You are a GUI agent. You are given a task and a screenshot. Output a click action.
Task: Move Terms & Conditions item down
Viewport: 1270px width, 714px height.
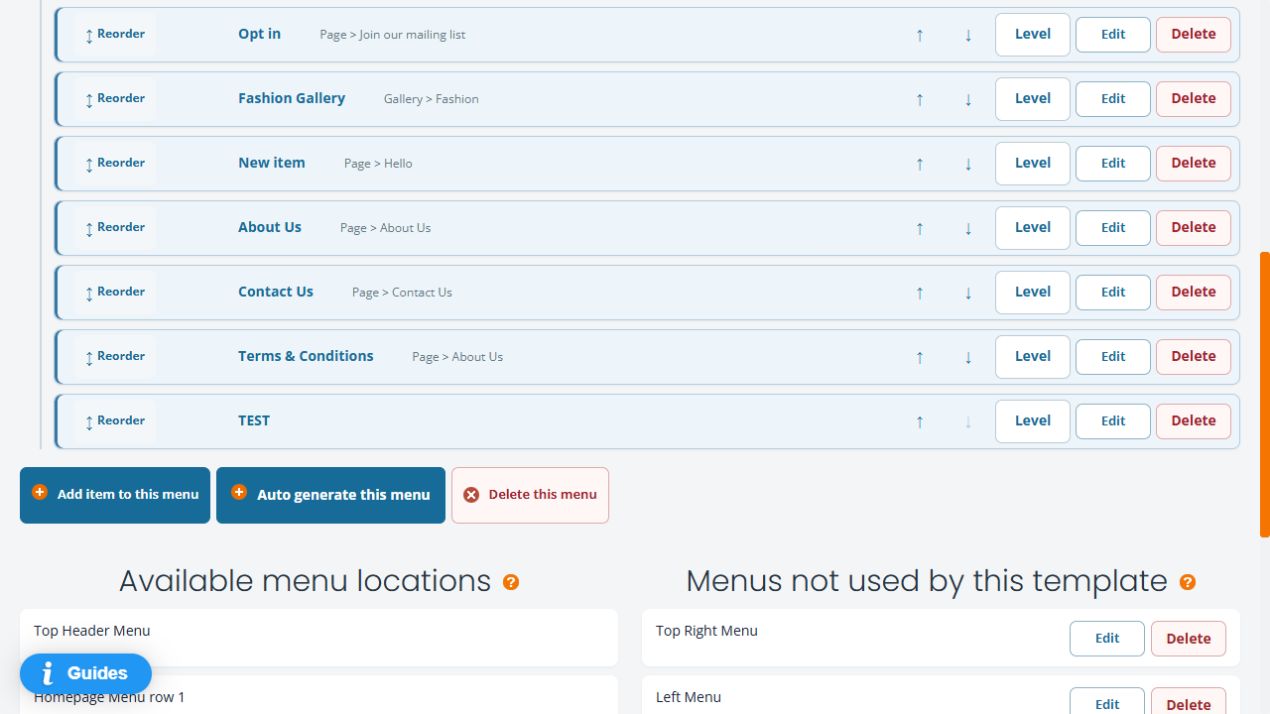[x=968, y=357]
